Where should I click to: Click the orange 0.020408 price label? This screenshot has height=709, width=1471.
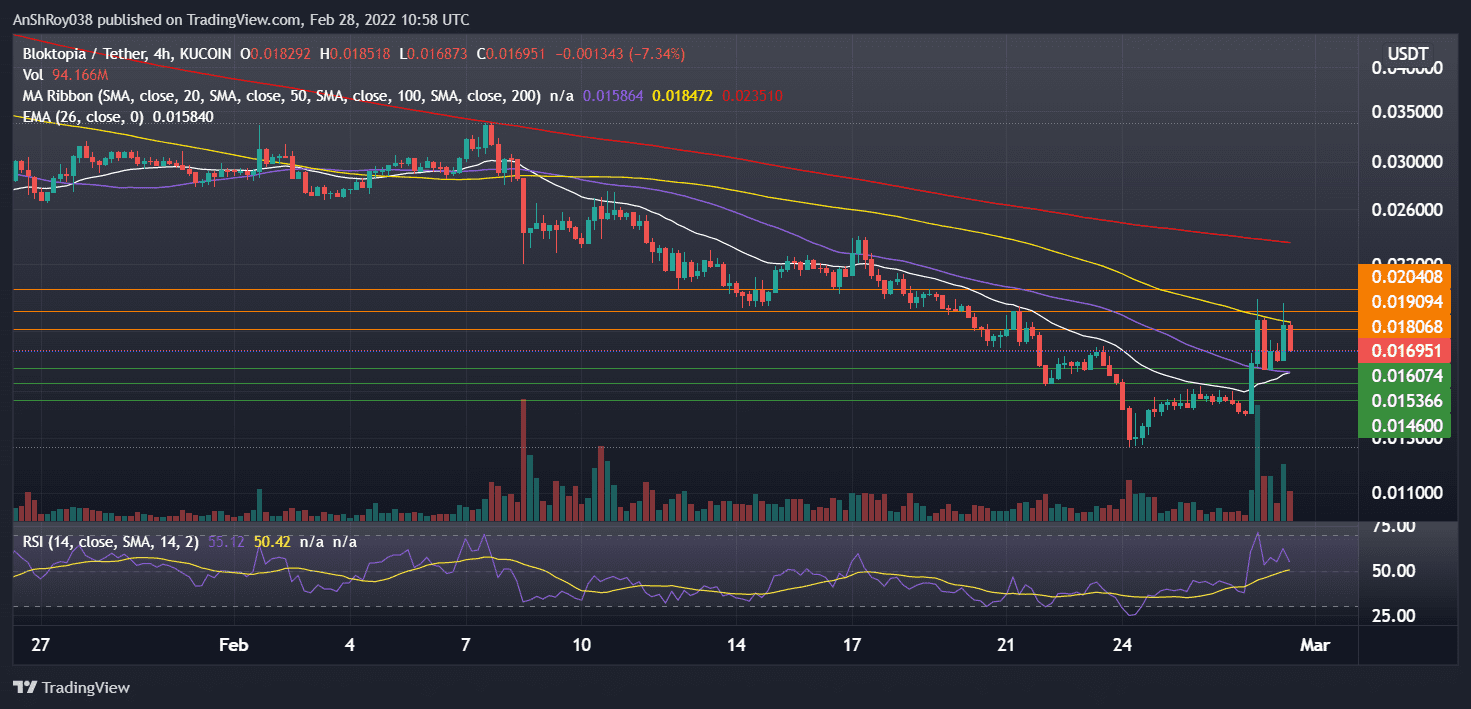click(x=1409, y=275)
